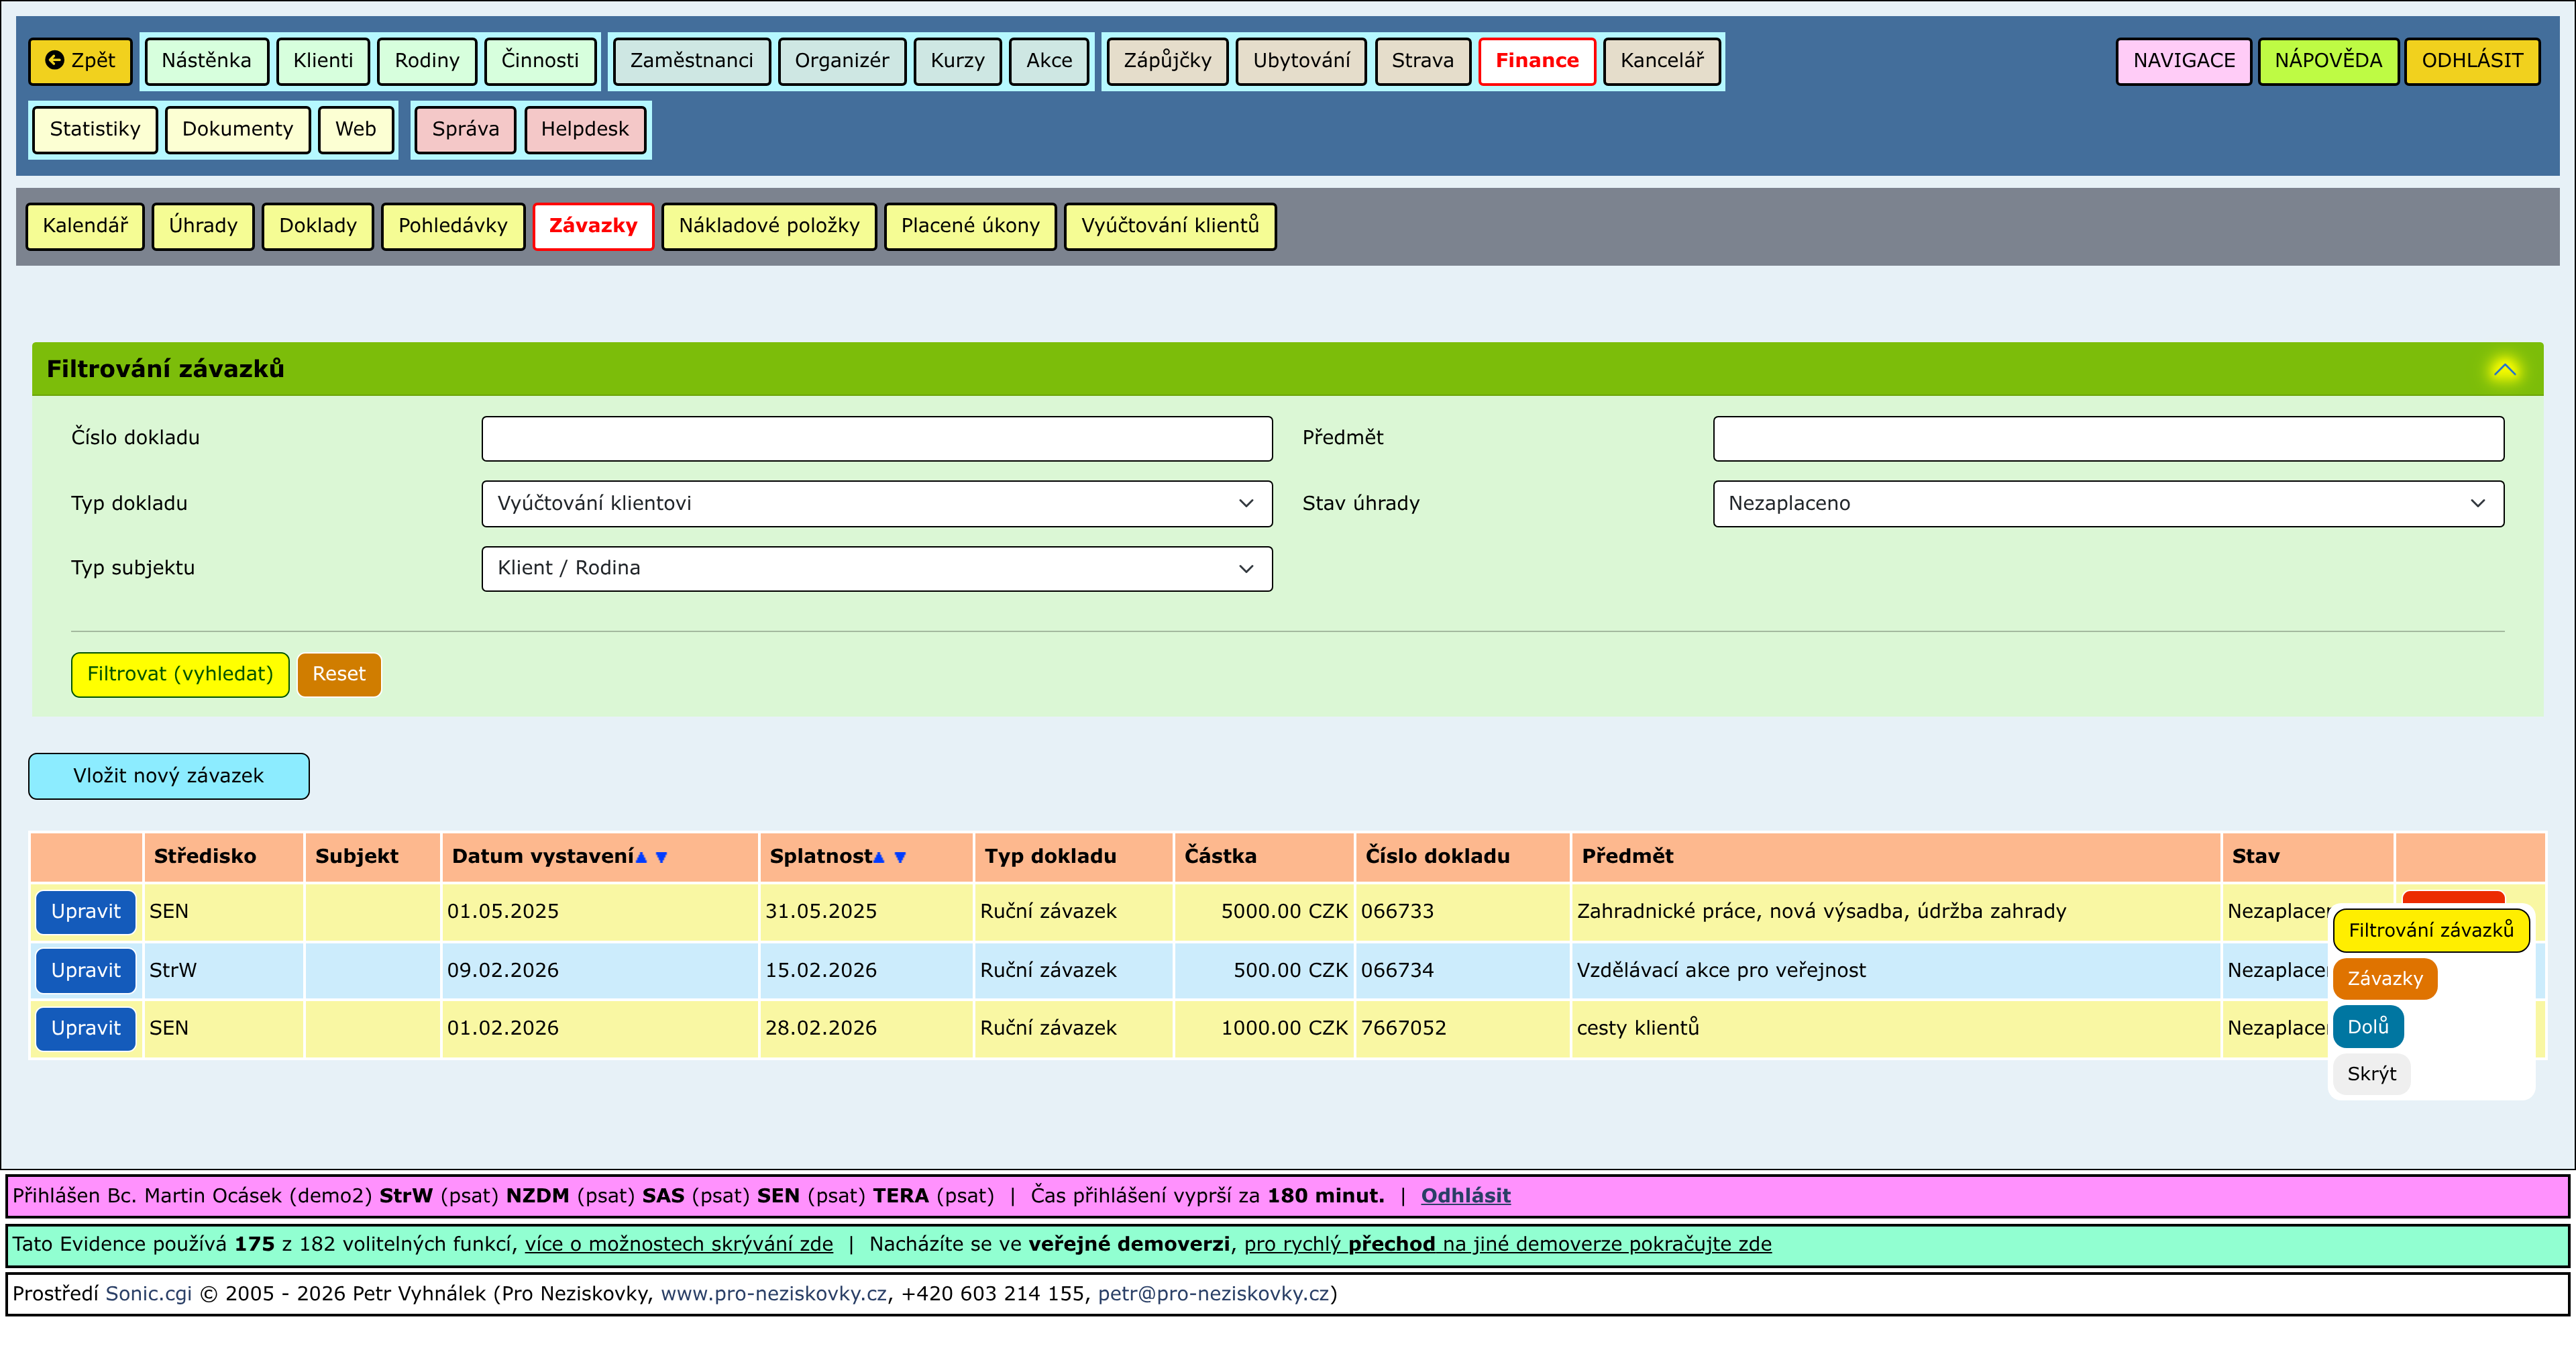Viewport: 2576px width, 1350px height.
Task: Go back using the Zpět button
Action: click(81, 61)
